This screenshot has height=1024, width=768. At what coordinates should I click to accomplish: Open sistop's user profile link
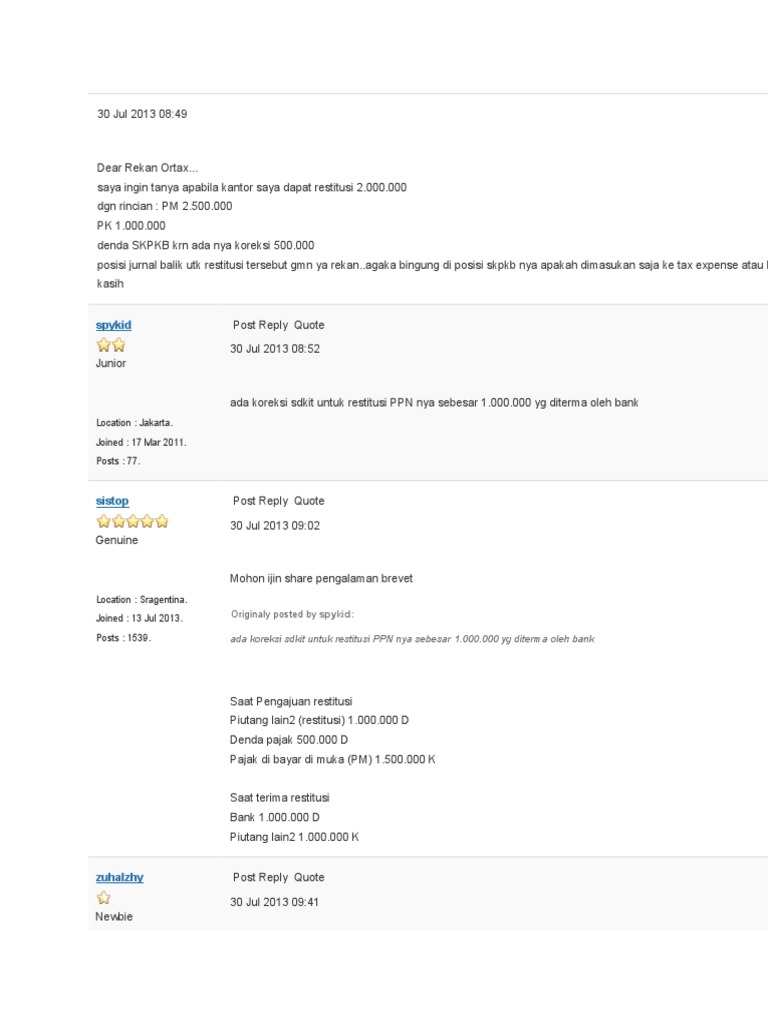[112, 501]
